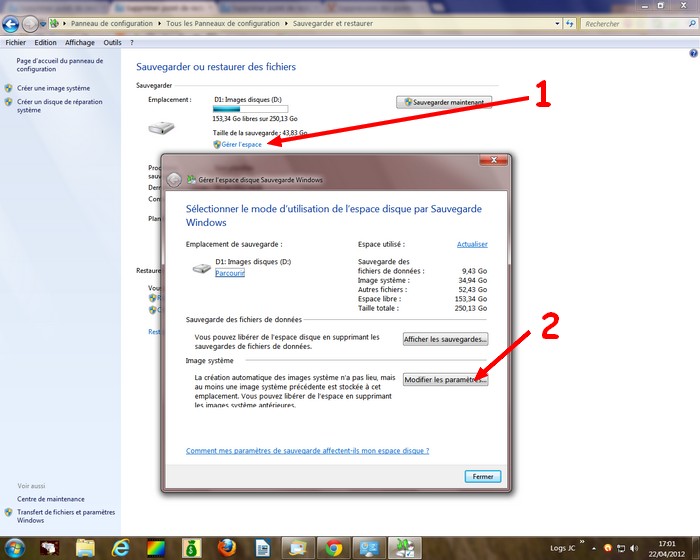Open the money bag app in taskbar

[x=191, y=548]
